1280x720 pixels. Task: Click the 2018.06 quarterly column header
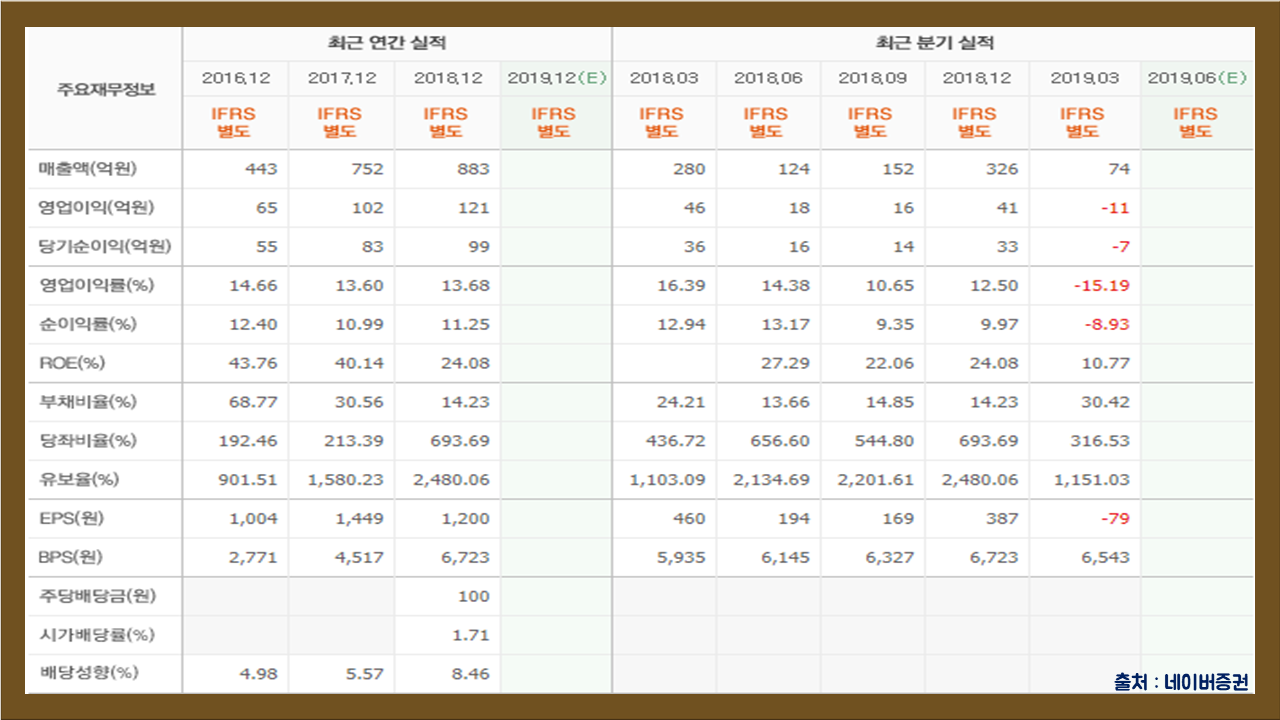pyautogui.click(x=768, y=78)
